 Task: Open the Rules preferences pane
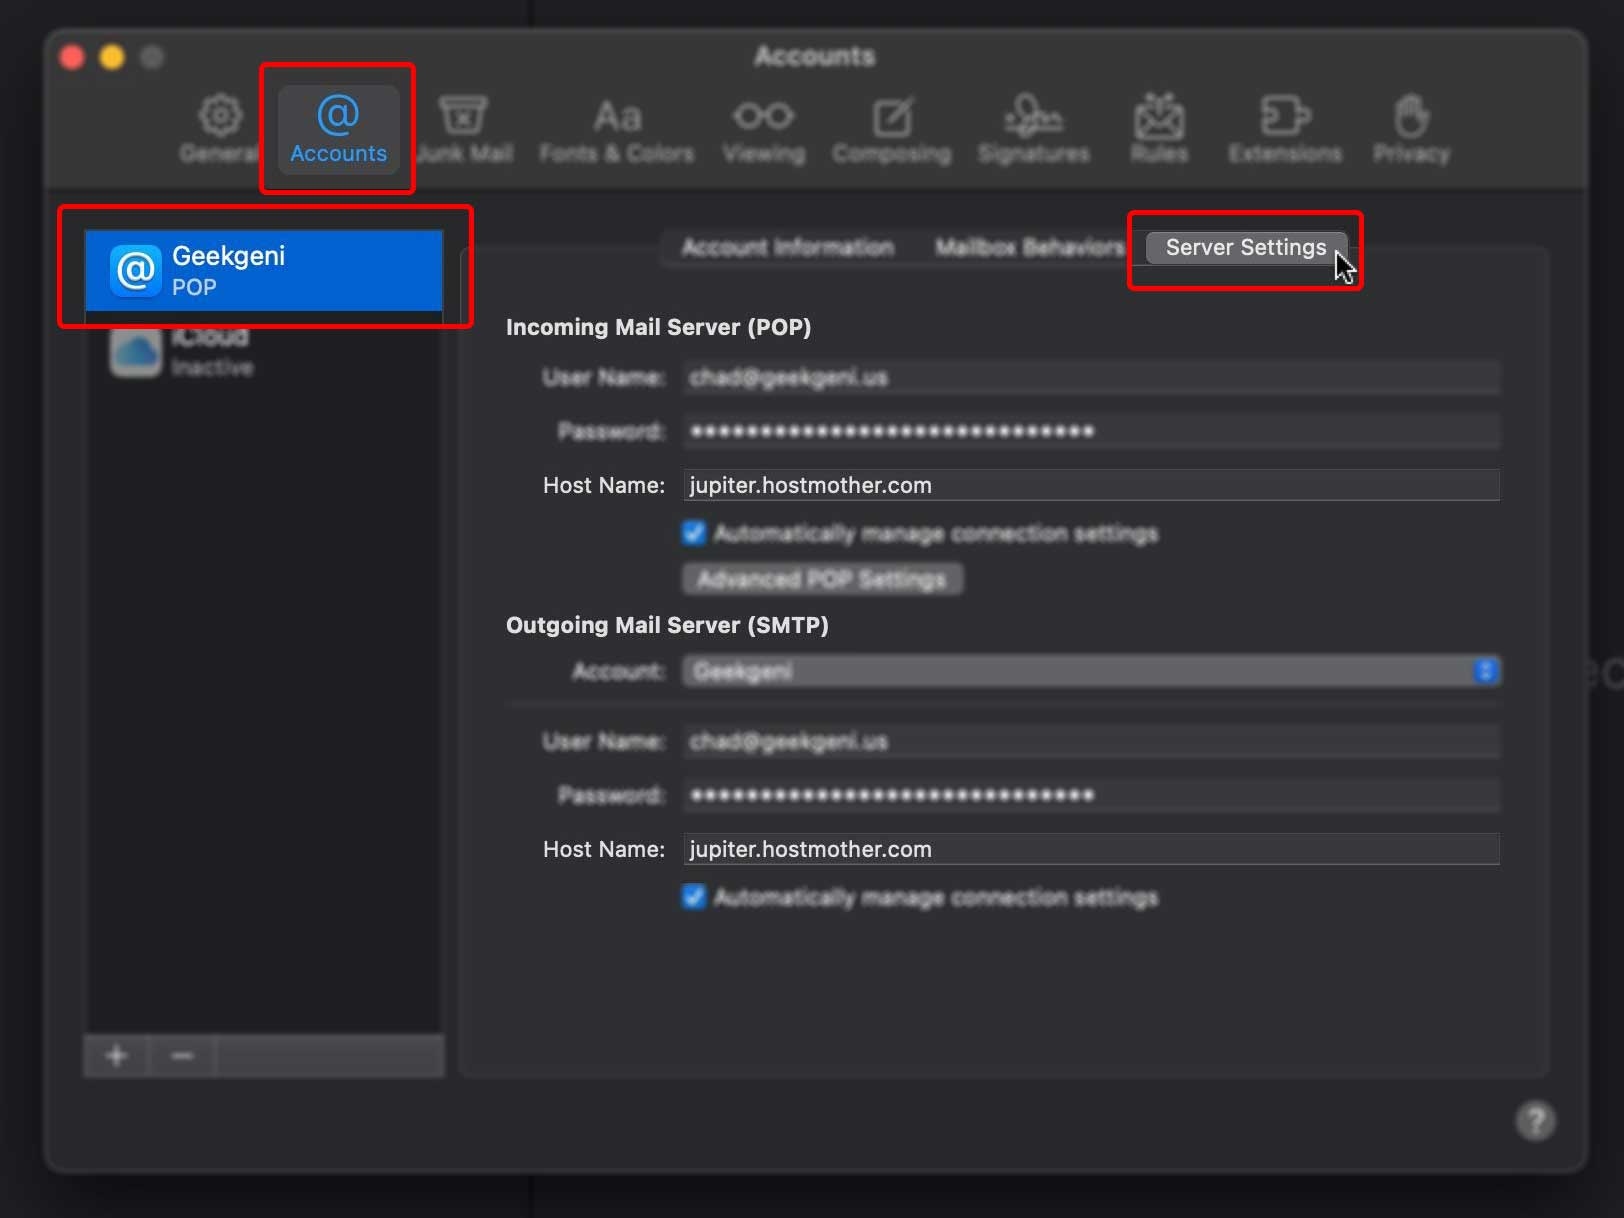1159,130
